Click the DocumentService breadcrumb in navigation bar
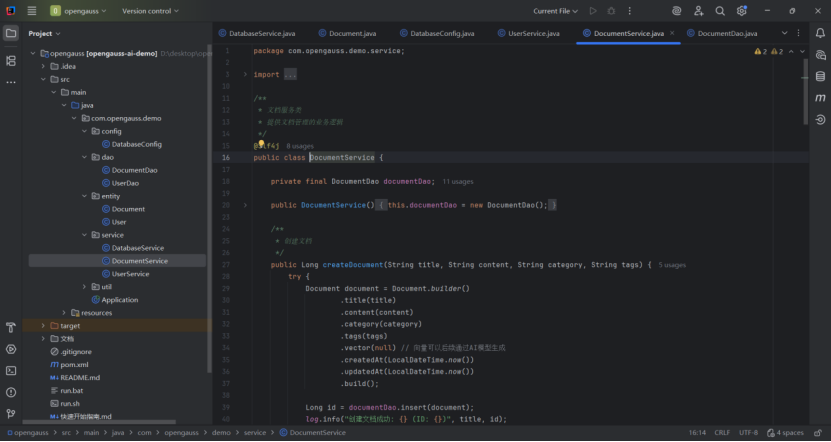The width and height of the screenshot is (831, 442). pyautogui.click(x=313, y=432)
